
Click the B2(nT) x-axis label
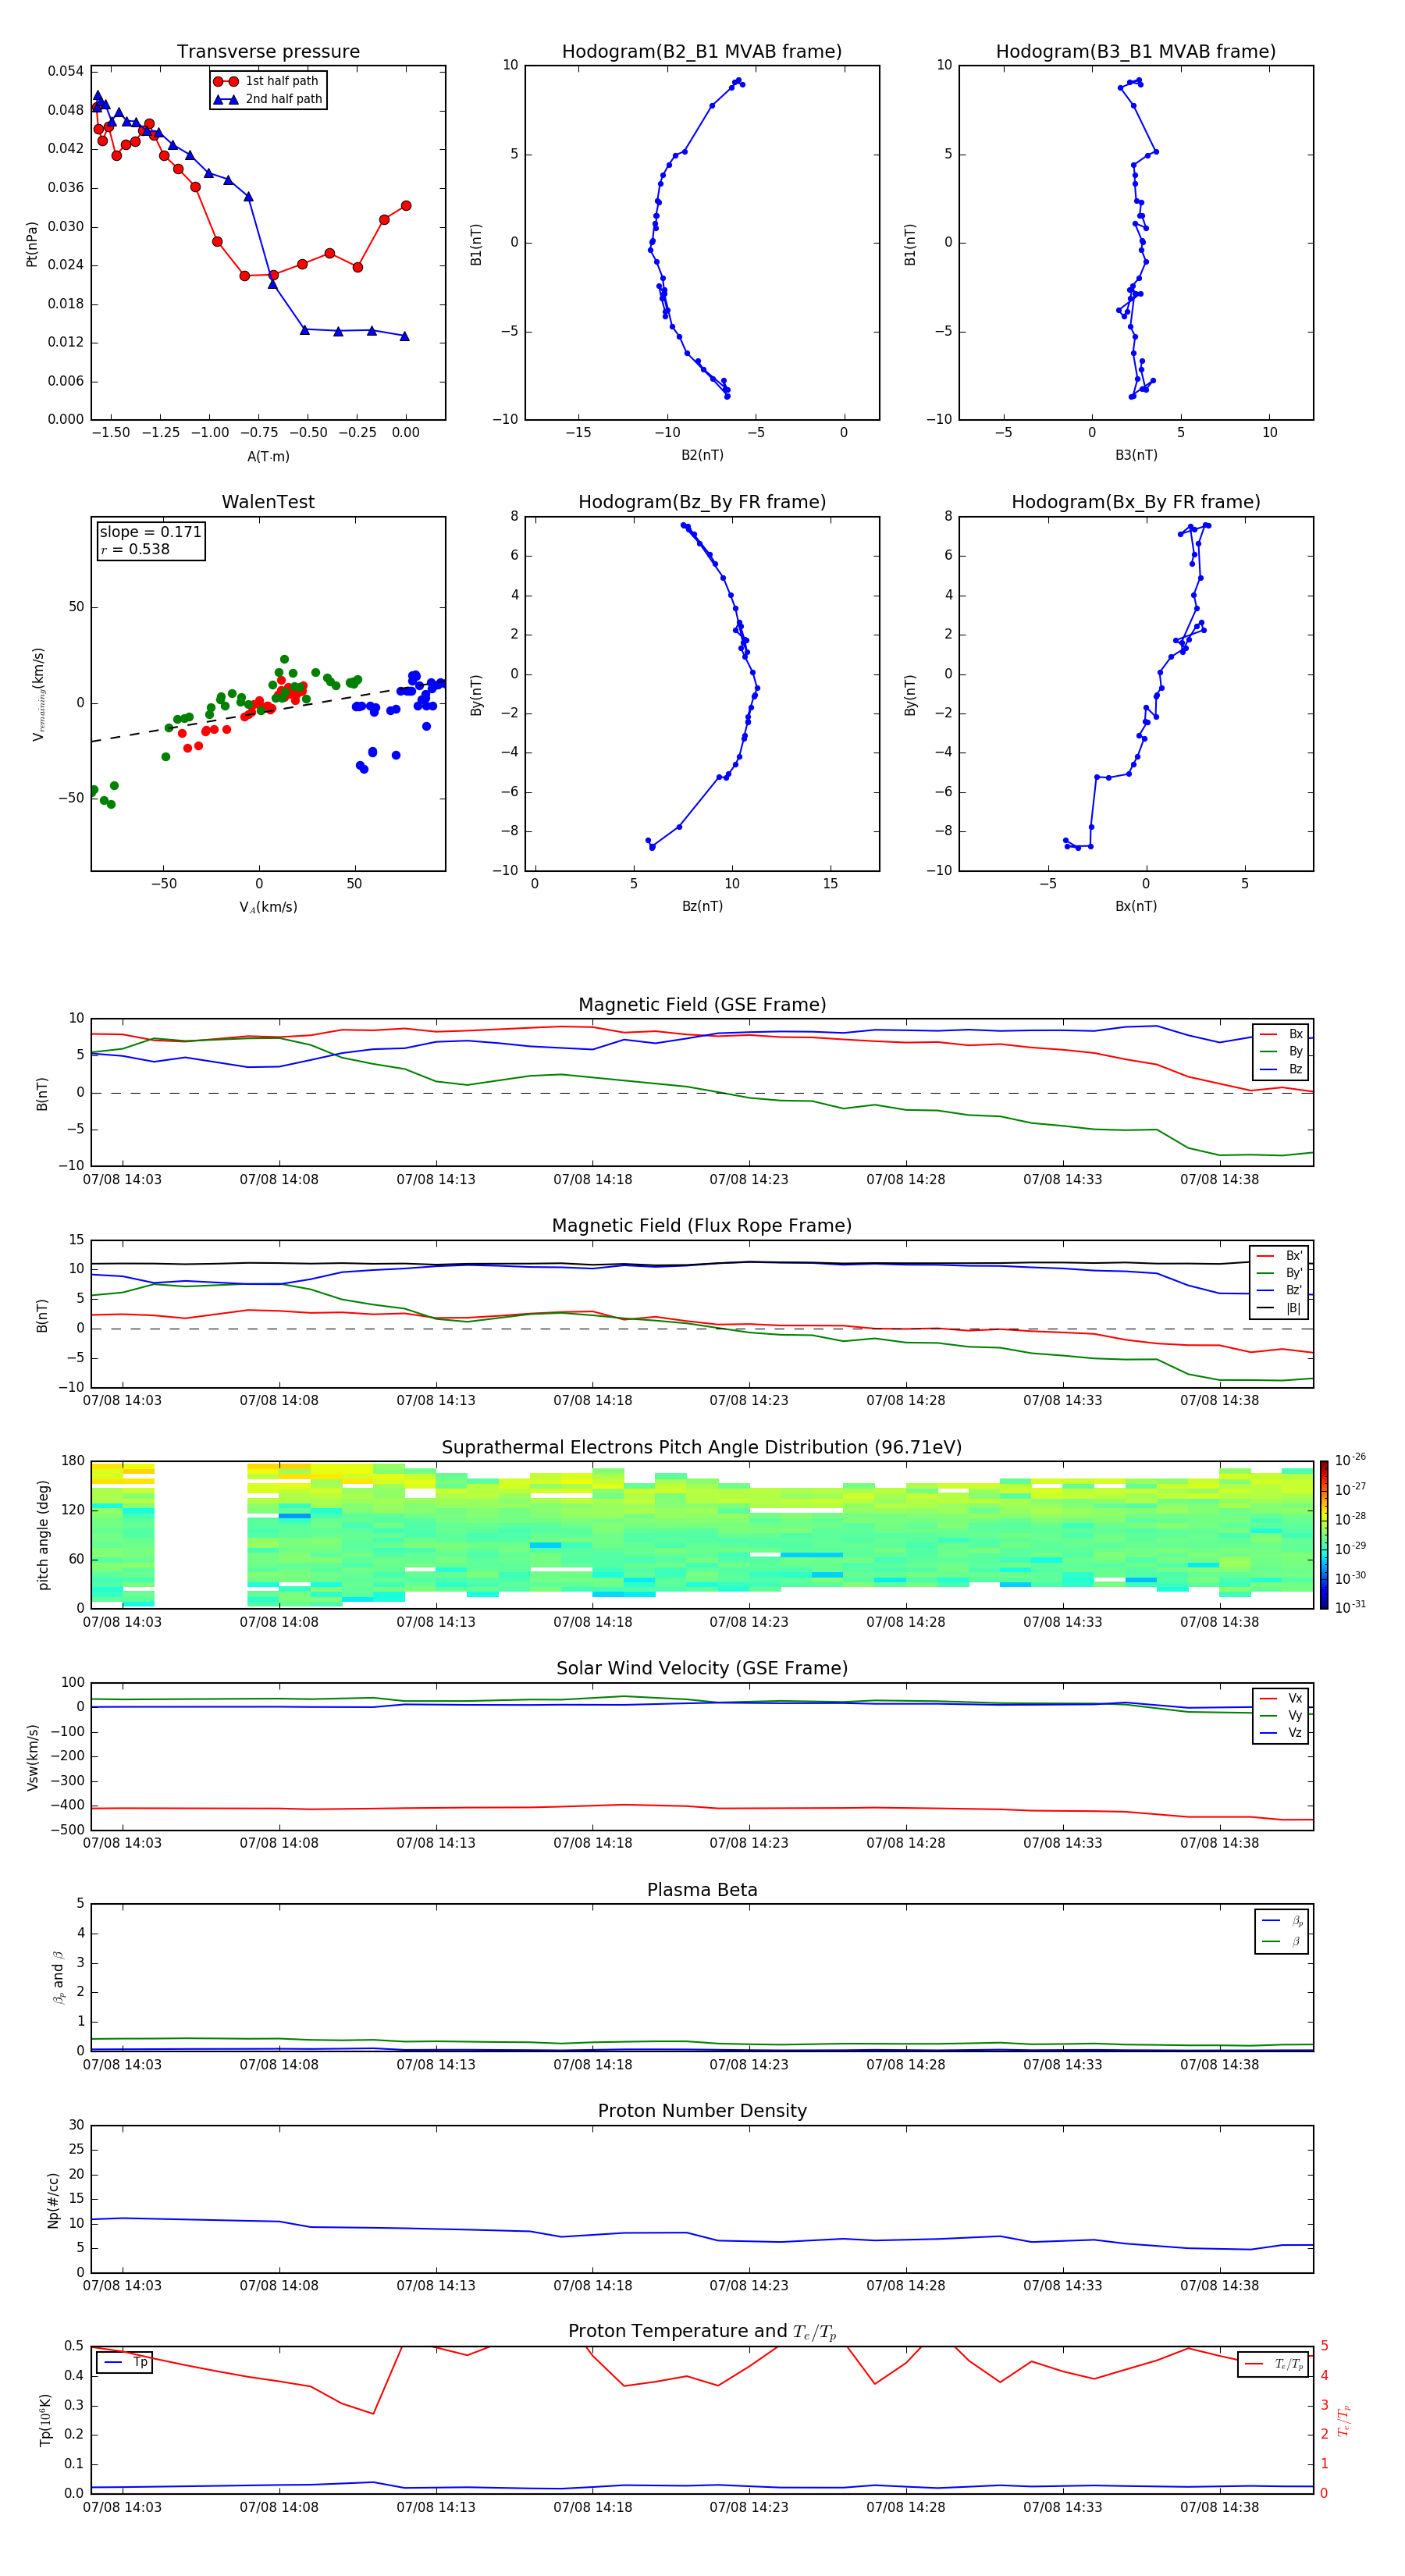pos(702,455)
